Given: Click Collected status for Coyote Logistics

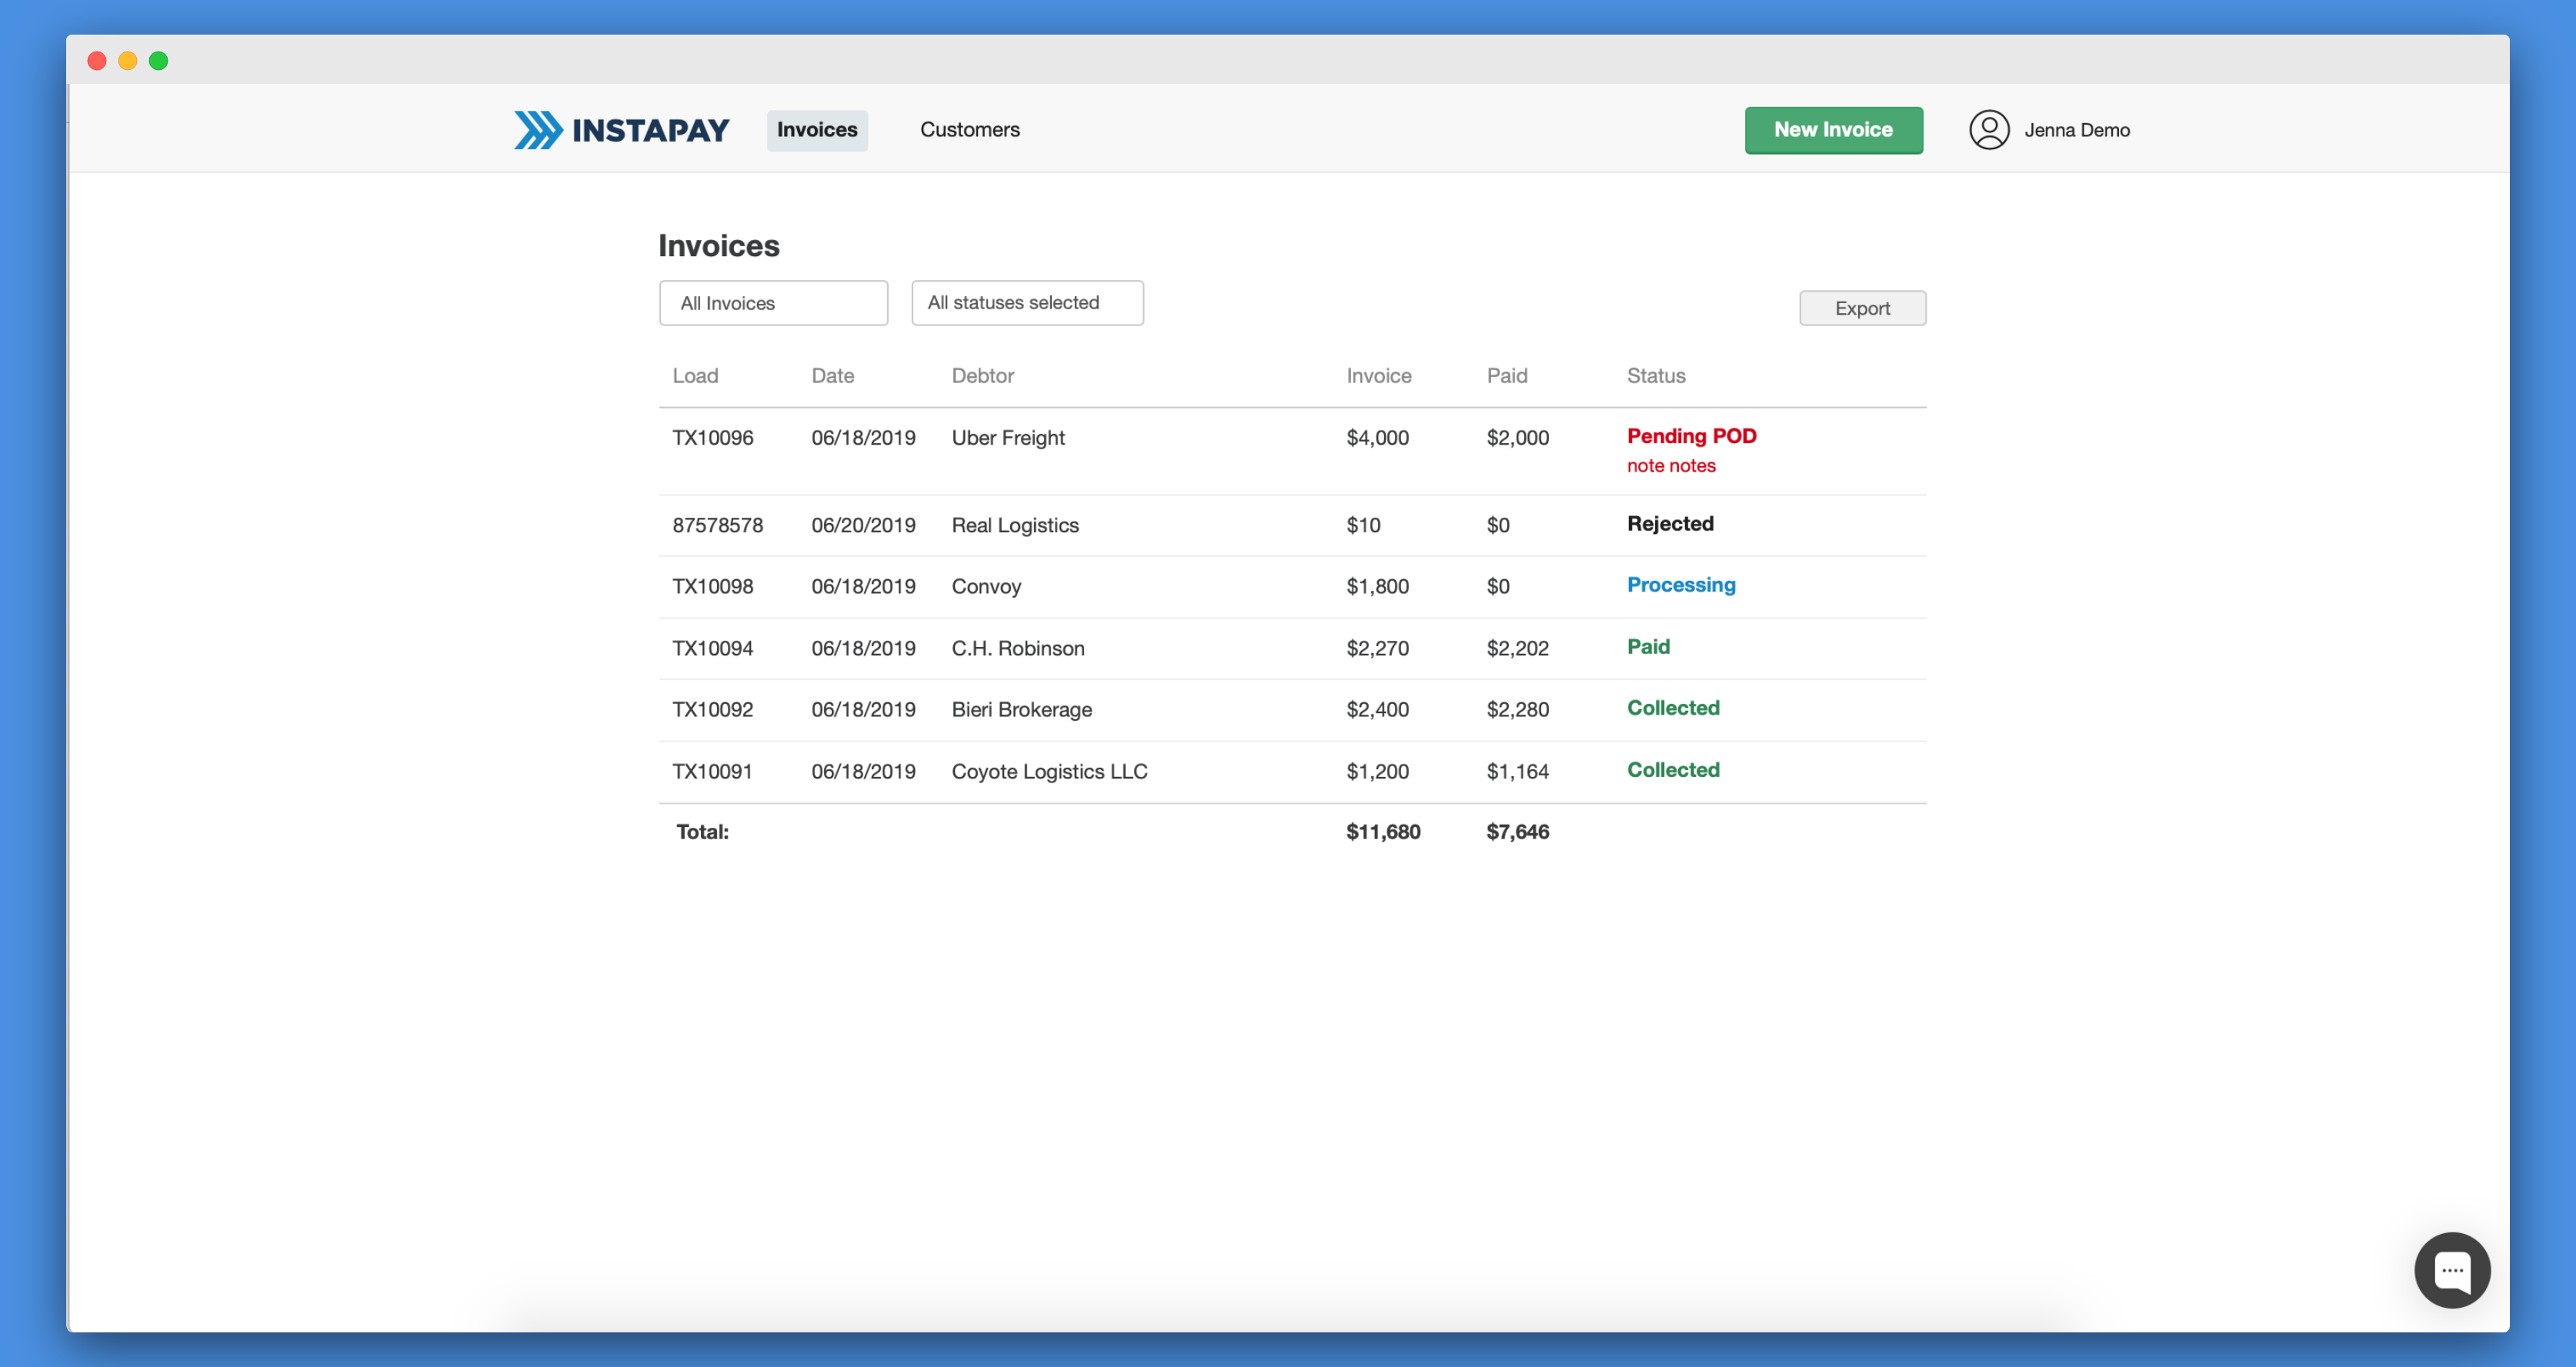Looking at the screenshot, I should (x=1672, y=770).
